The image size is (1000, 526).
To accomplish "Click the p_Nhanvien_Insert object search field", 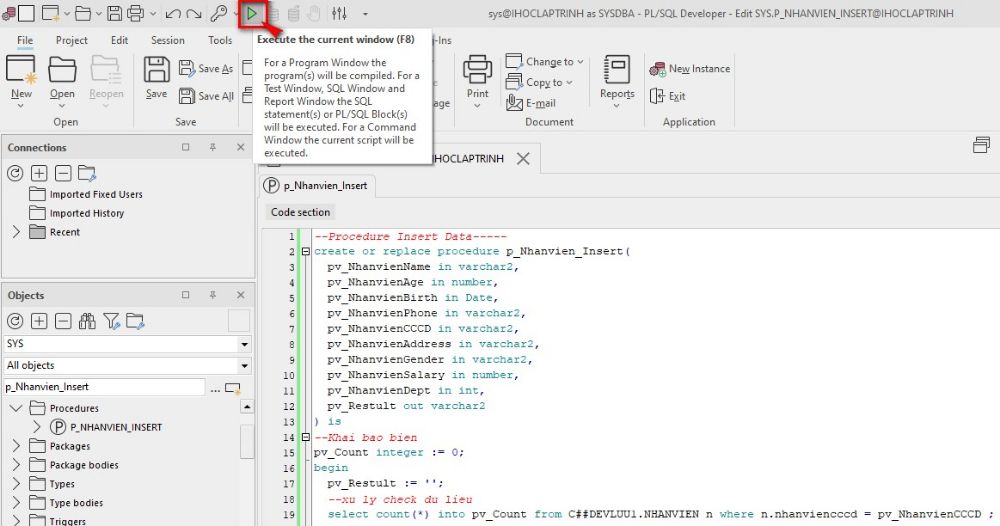I will (x=105, y=386).
